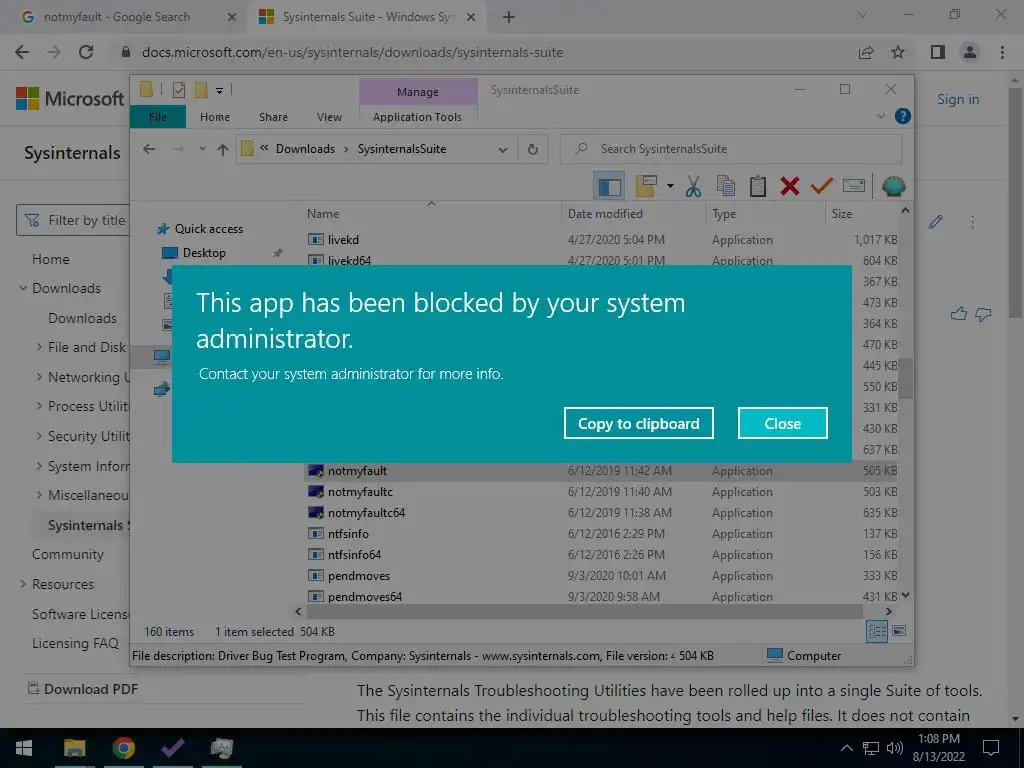Bookmark this page with the star icon
The height and width of the screenshot is (768, 1024).
point(898,52)
